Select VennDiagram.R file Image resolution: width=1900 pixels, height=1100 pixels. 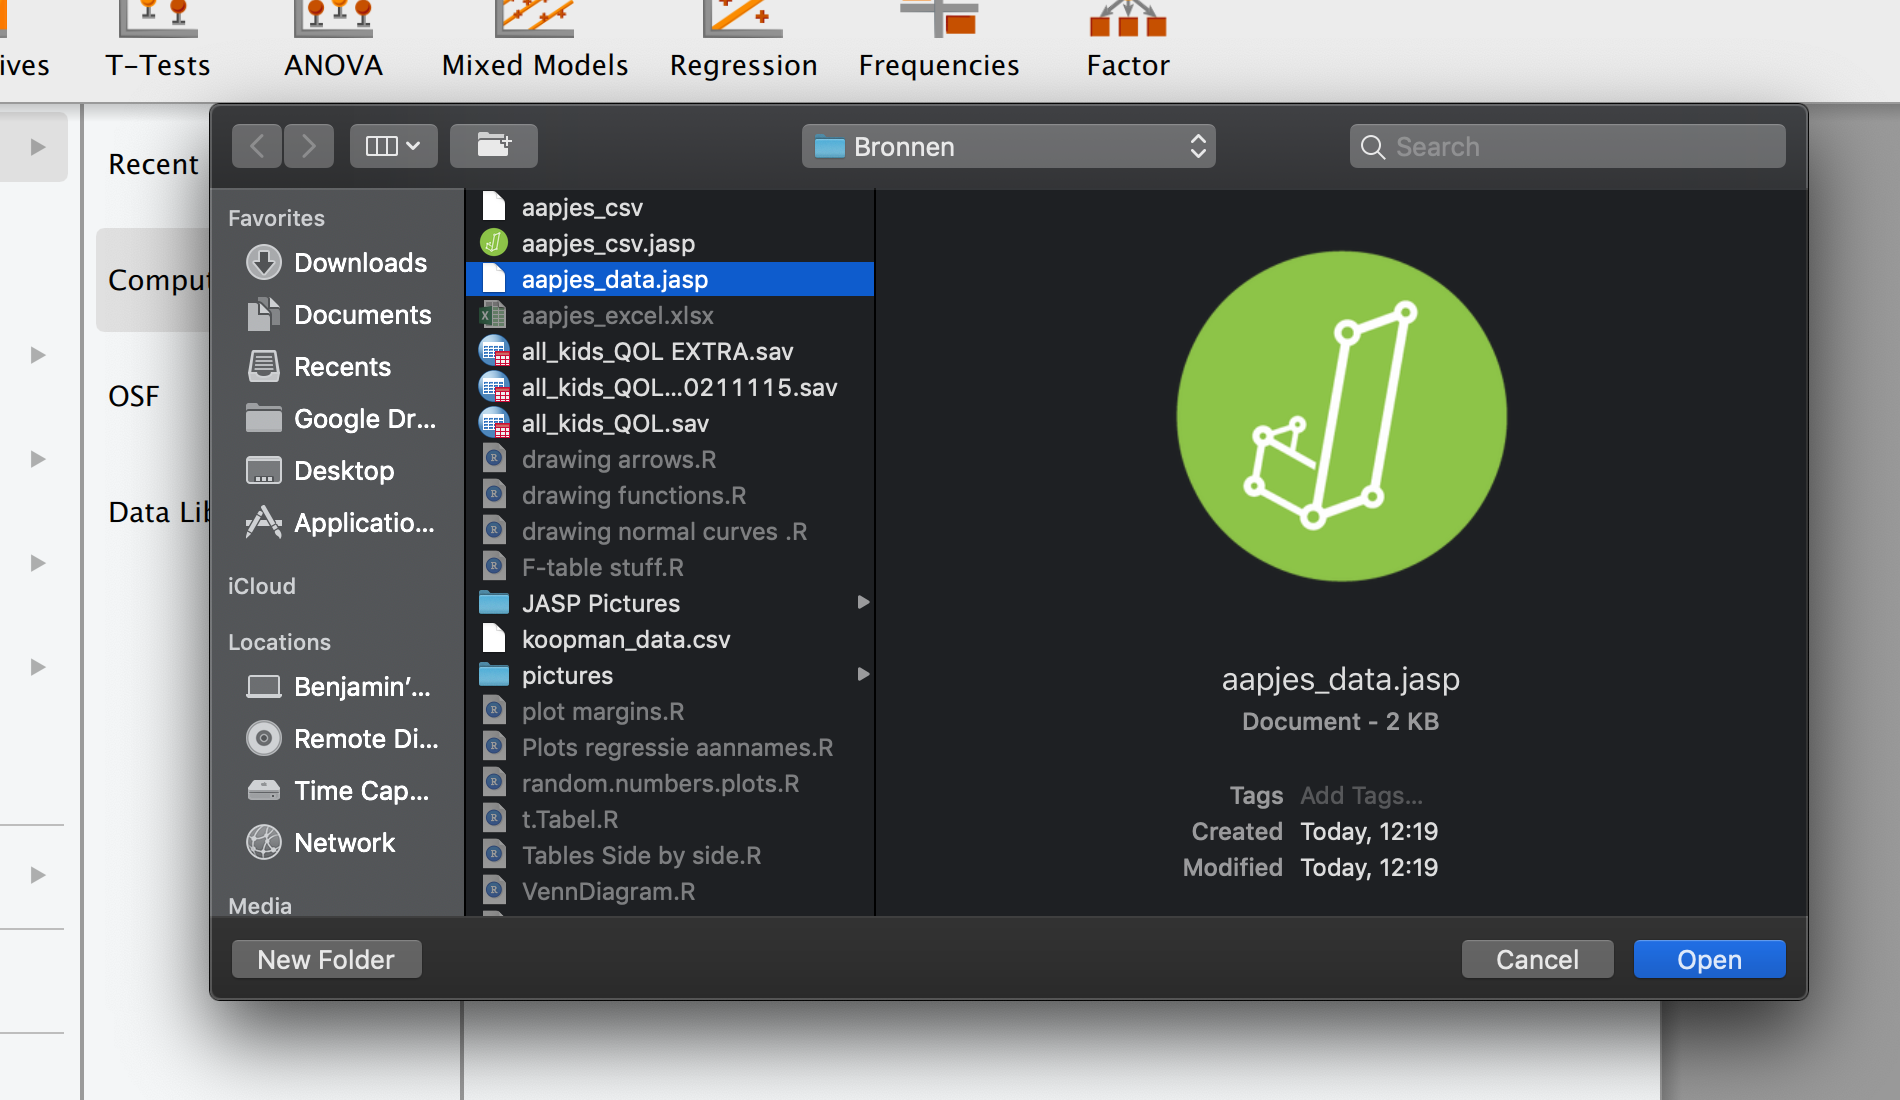[670, 891]
